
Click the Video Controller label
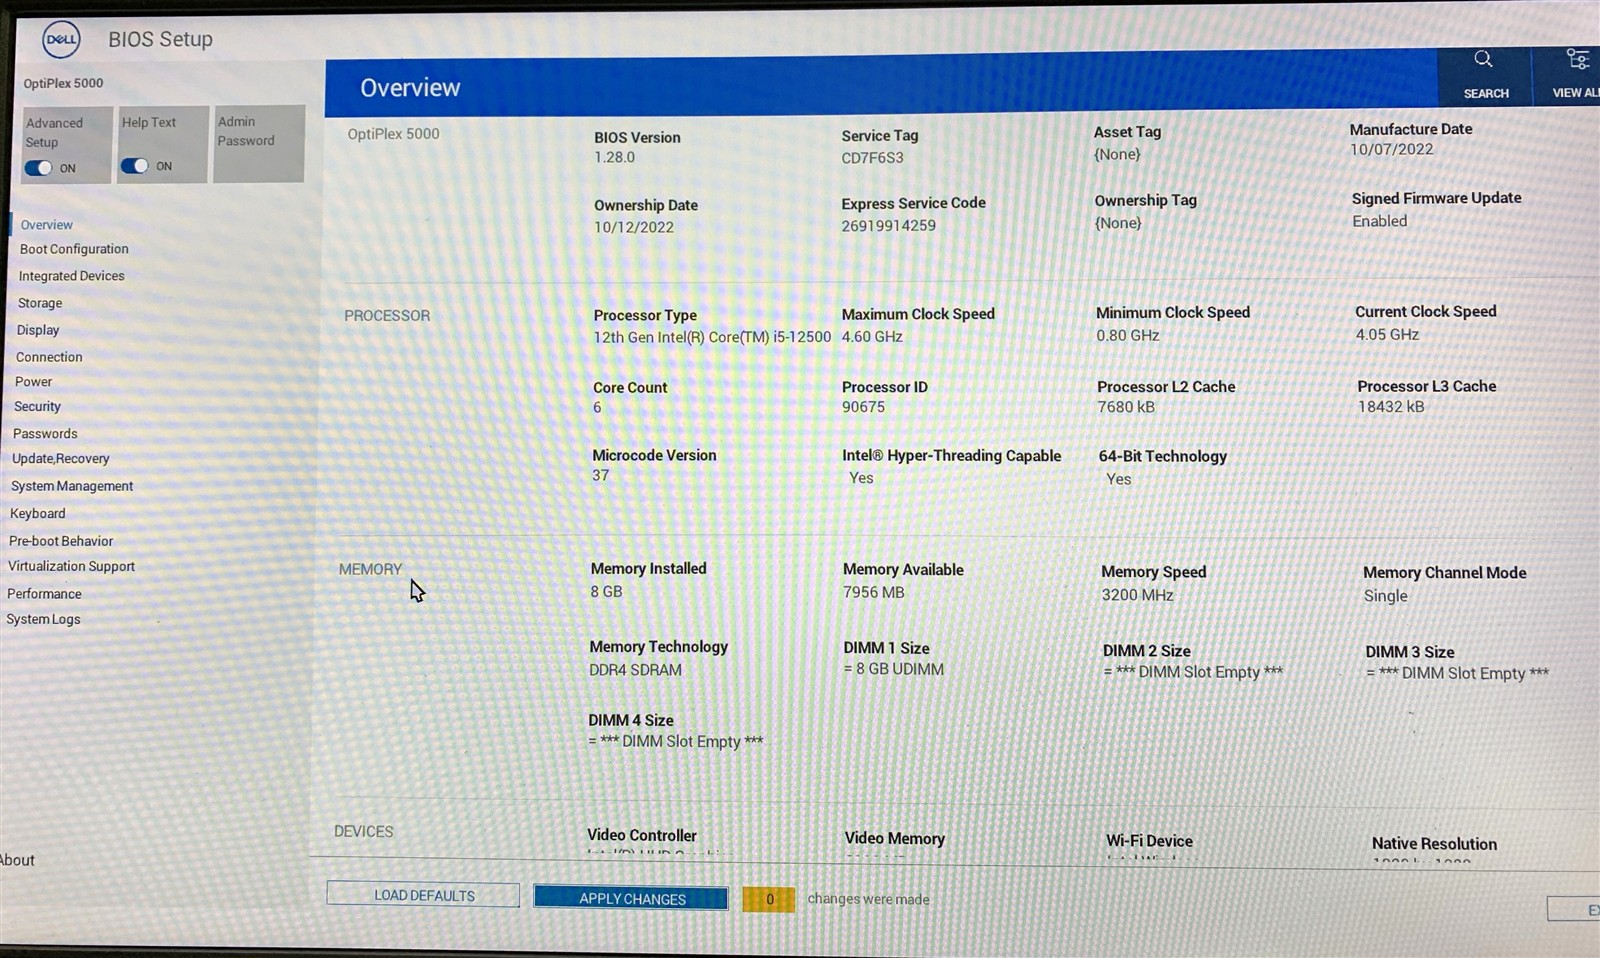tap(641, 835)
